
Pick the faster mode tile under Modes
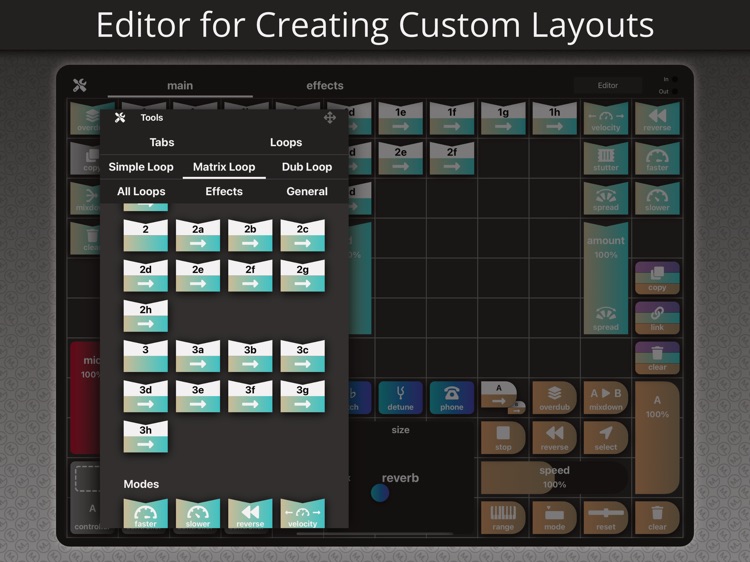(x=145, y=513)
